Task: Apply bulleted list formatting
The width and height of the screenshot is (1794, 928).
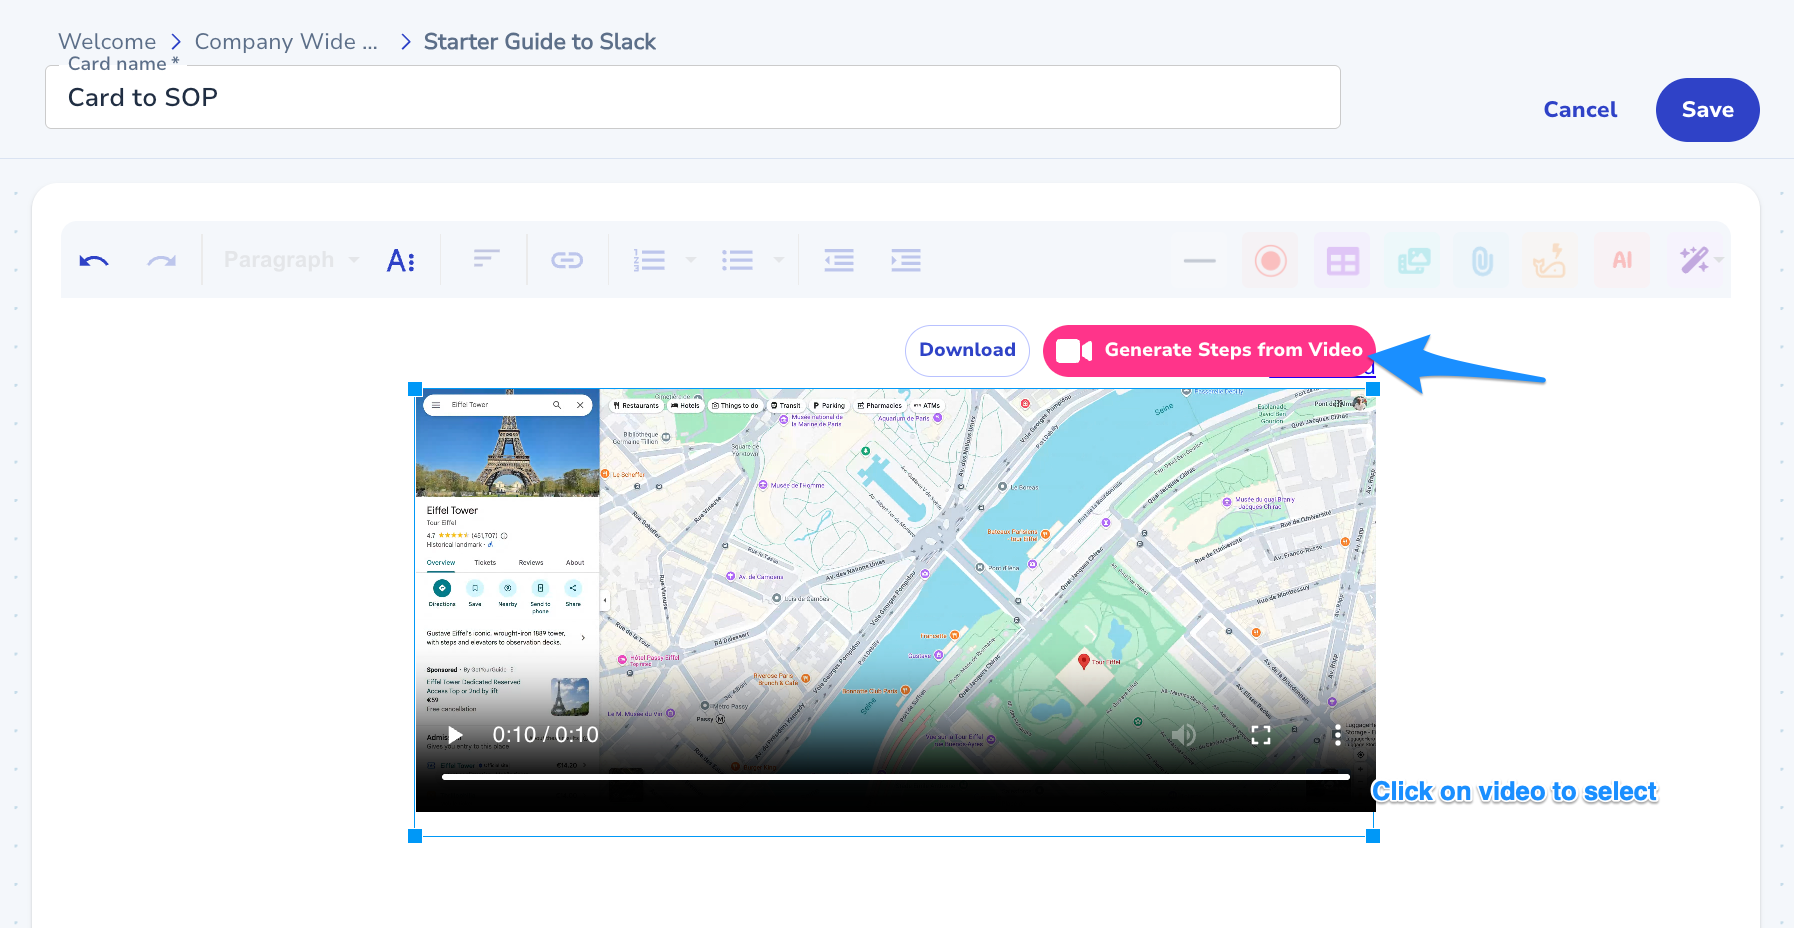Action: 737,261
